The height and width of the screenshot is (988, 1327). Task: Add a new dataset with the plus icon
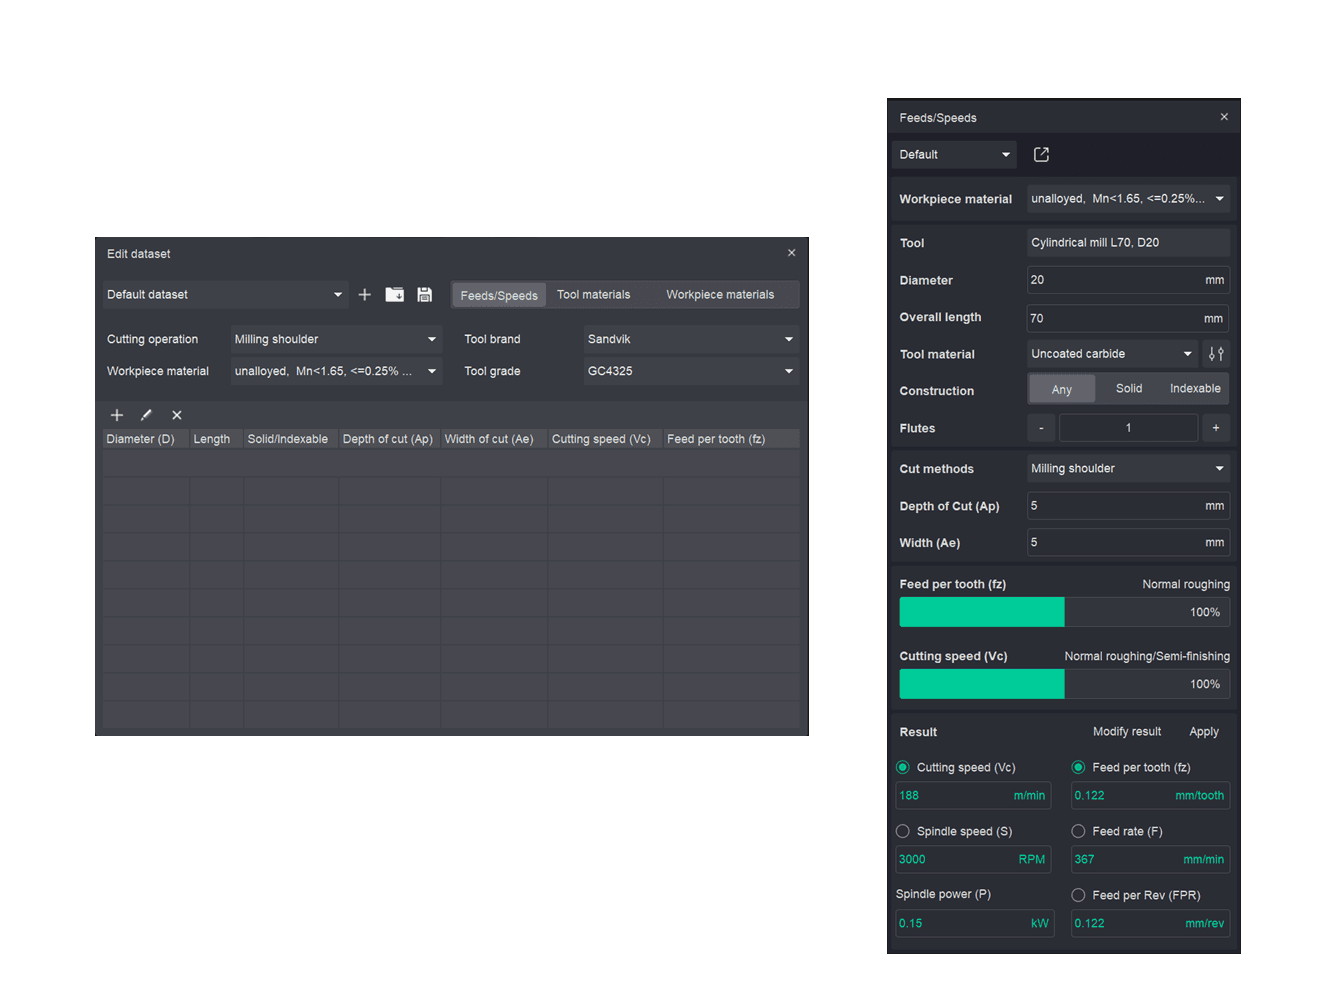pyautogui.click(x=364, y=295)
